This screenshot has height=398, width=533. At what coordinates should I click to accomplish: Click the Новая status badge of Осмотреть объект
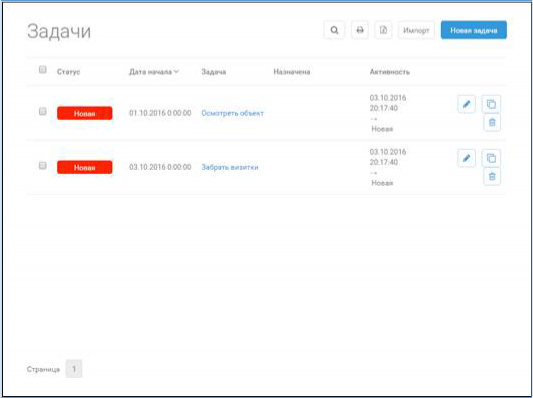85,113
